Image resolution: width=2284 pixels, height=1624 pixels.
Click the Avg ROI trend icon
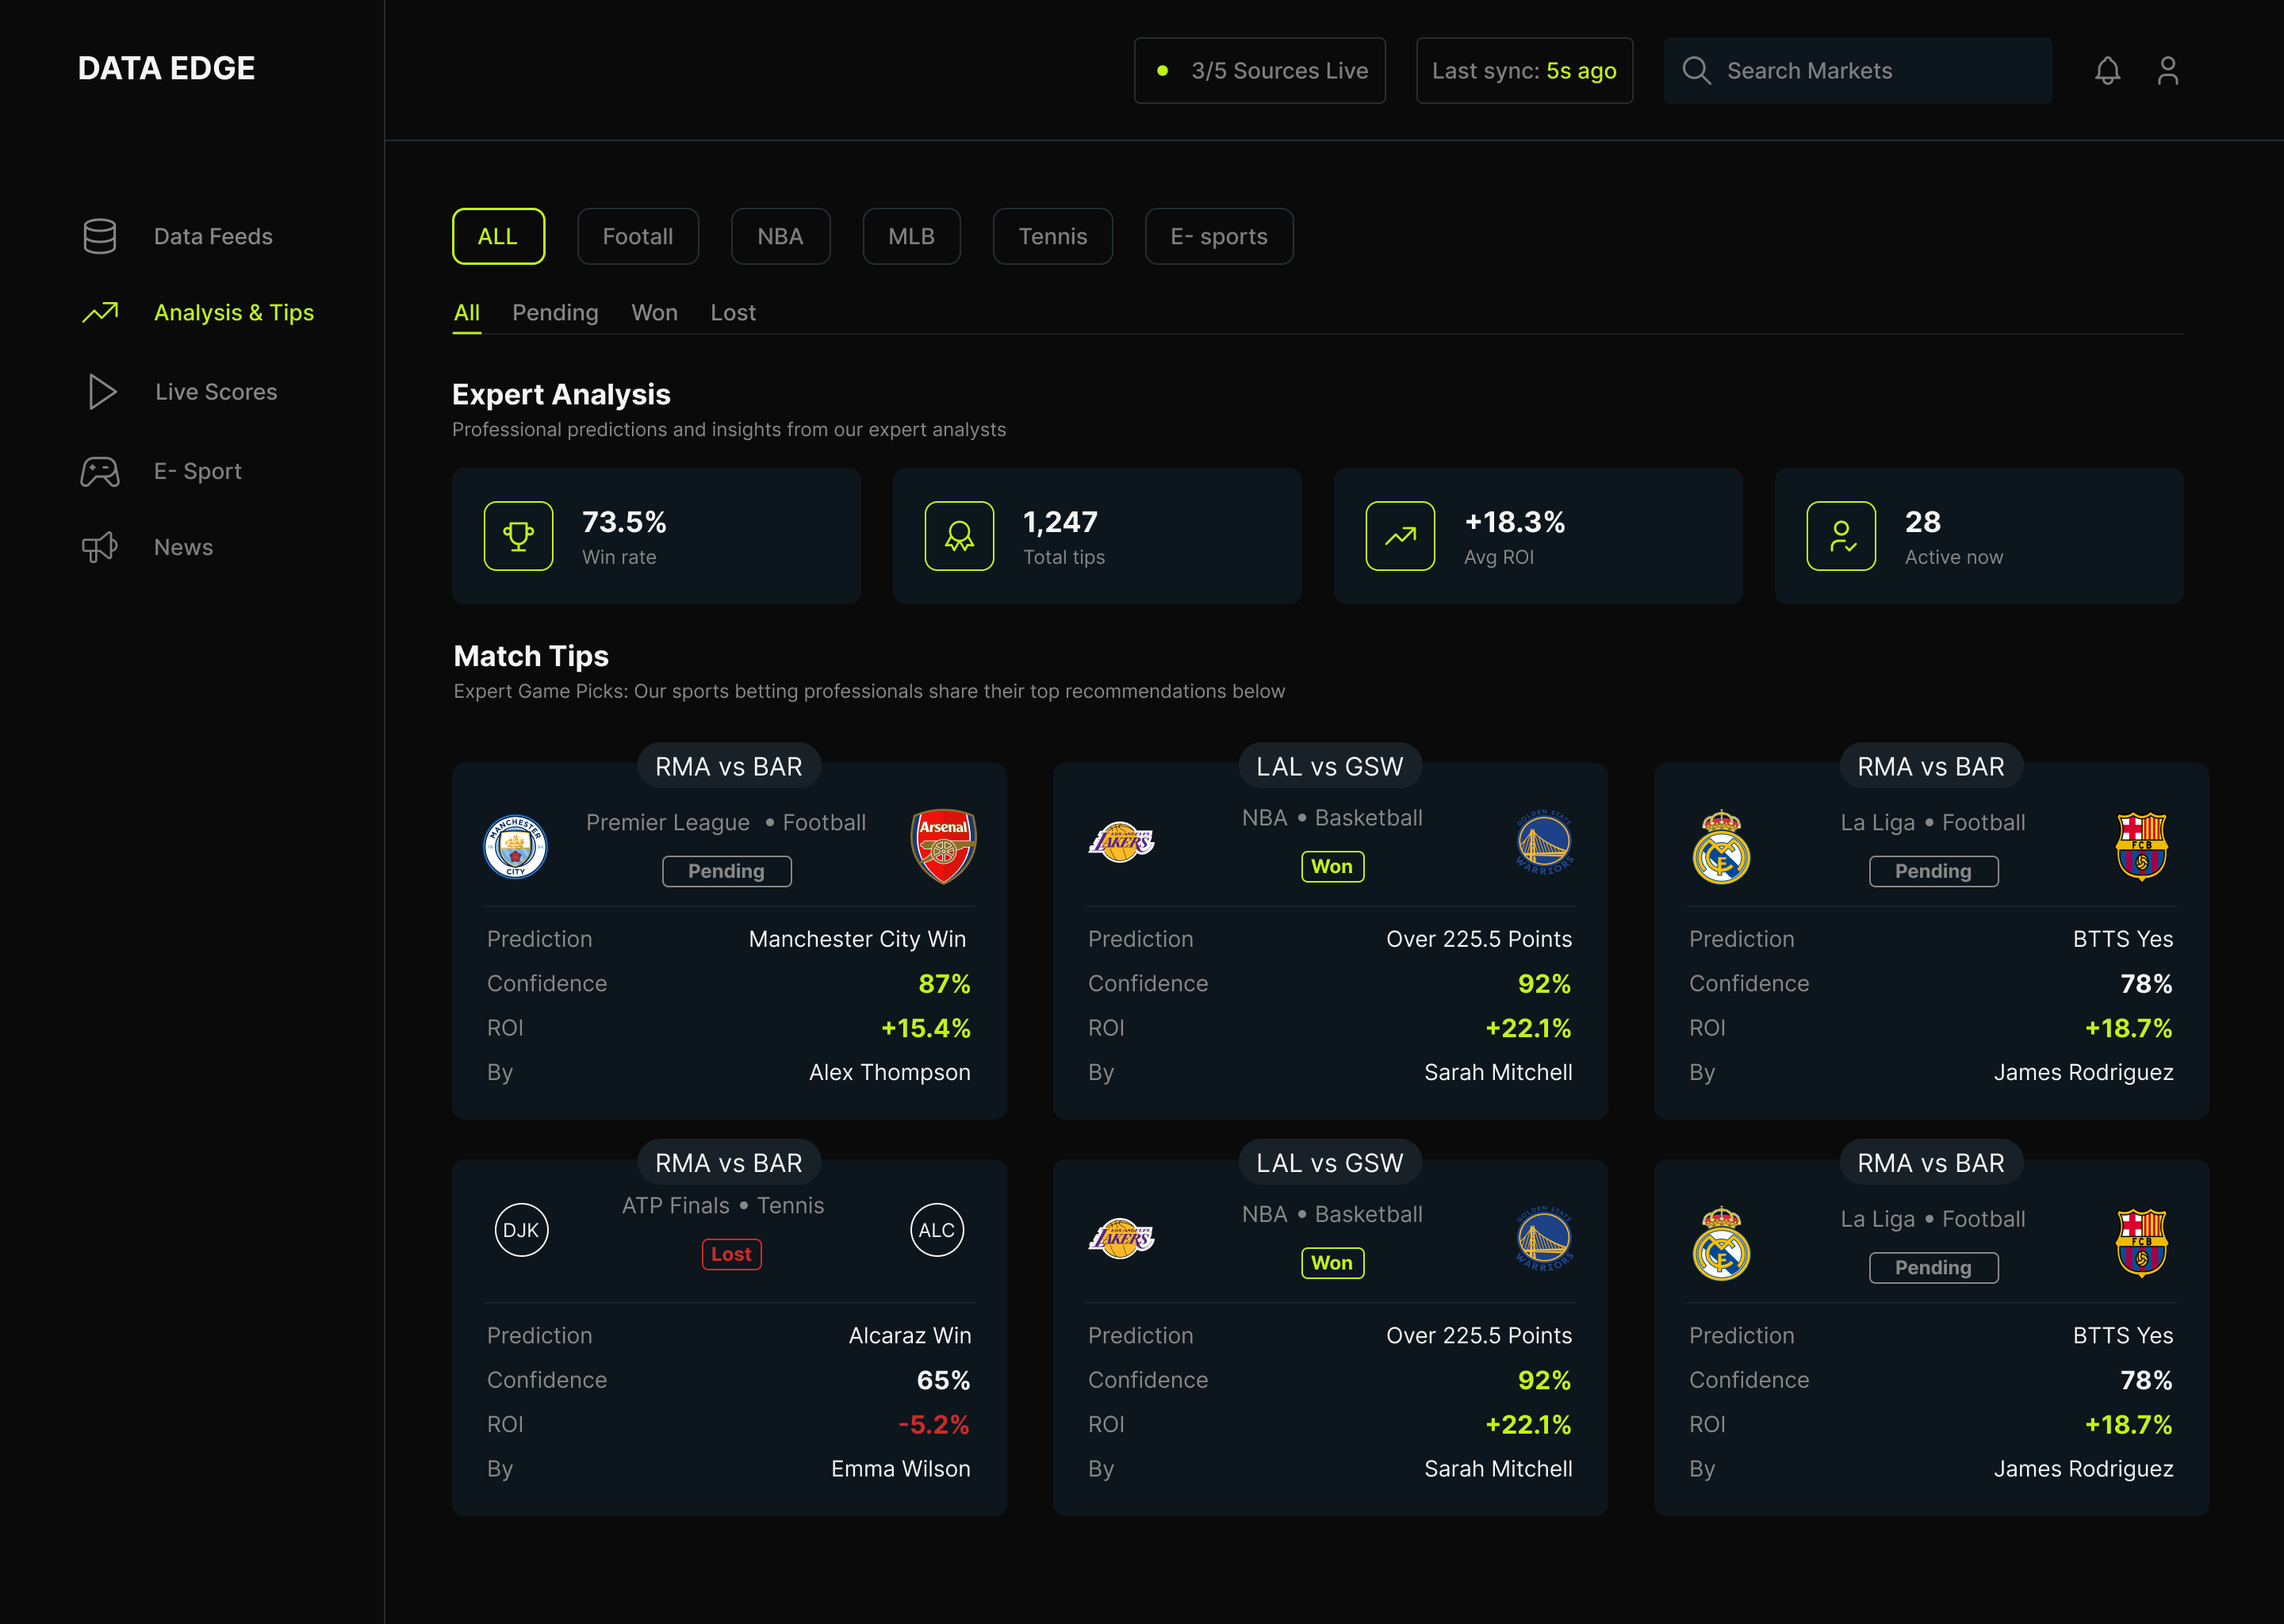click(1400, 536)
